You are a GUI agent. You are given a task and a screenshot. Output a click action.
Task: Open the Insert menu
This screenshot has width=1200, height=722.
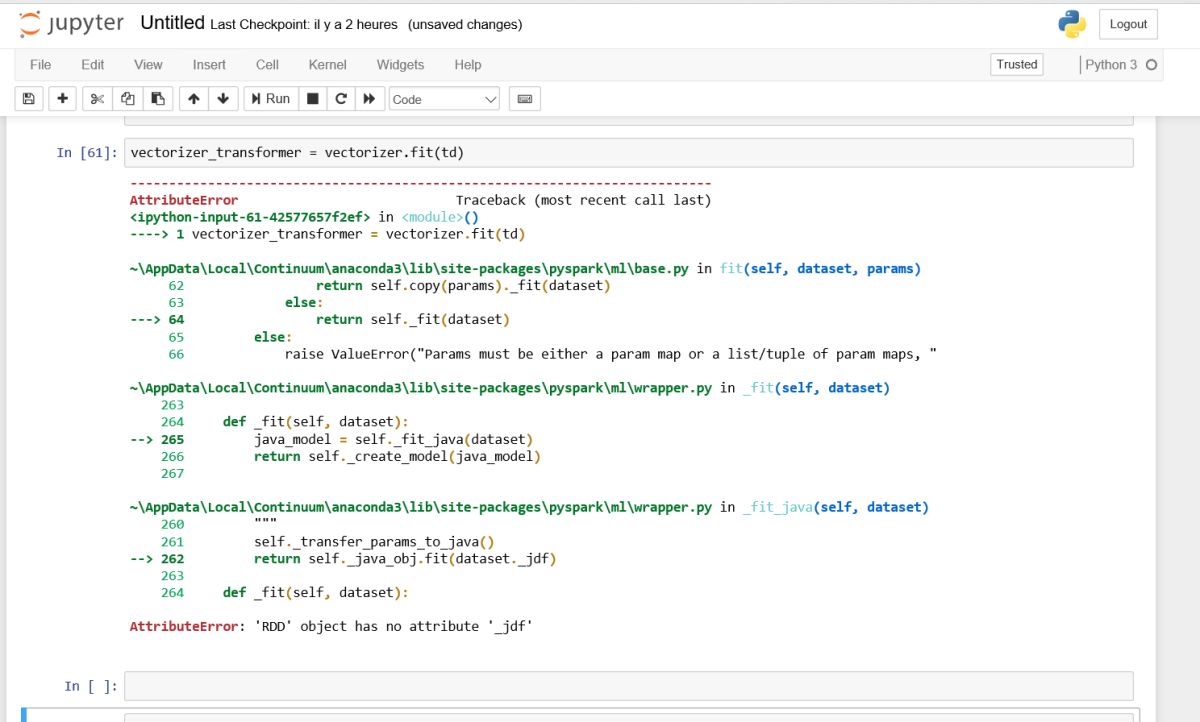209,64
